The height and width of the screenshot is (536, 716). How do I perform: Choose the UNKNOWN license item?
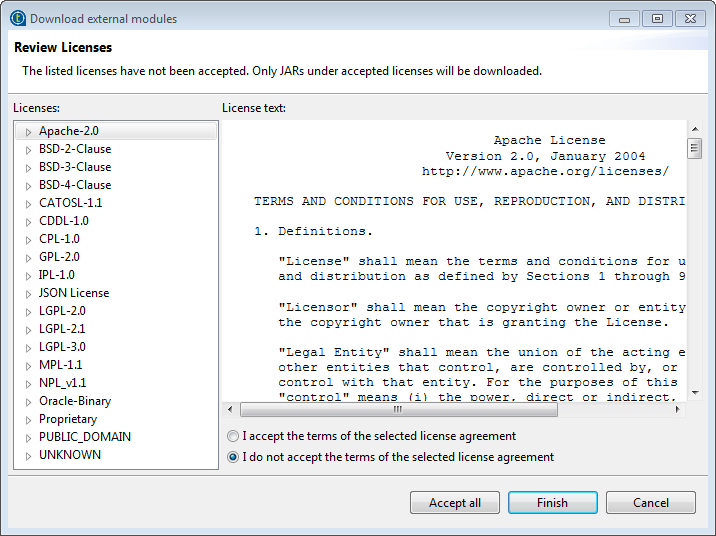[70, 455]
